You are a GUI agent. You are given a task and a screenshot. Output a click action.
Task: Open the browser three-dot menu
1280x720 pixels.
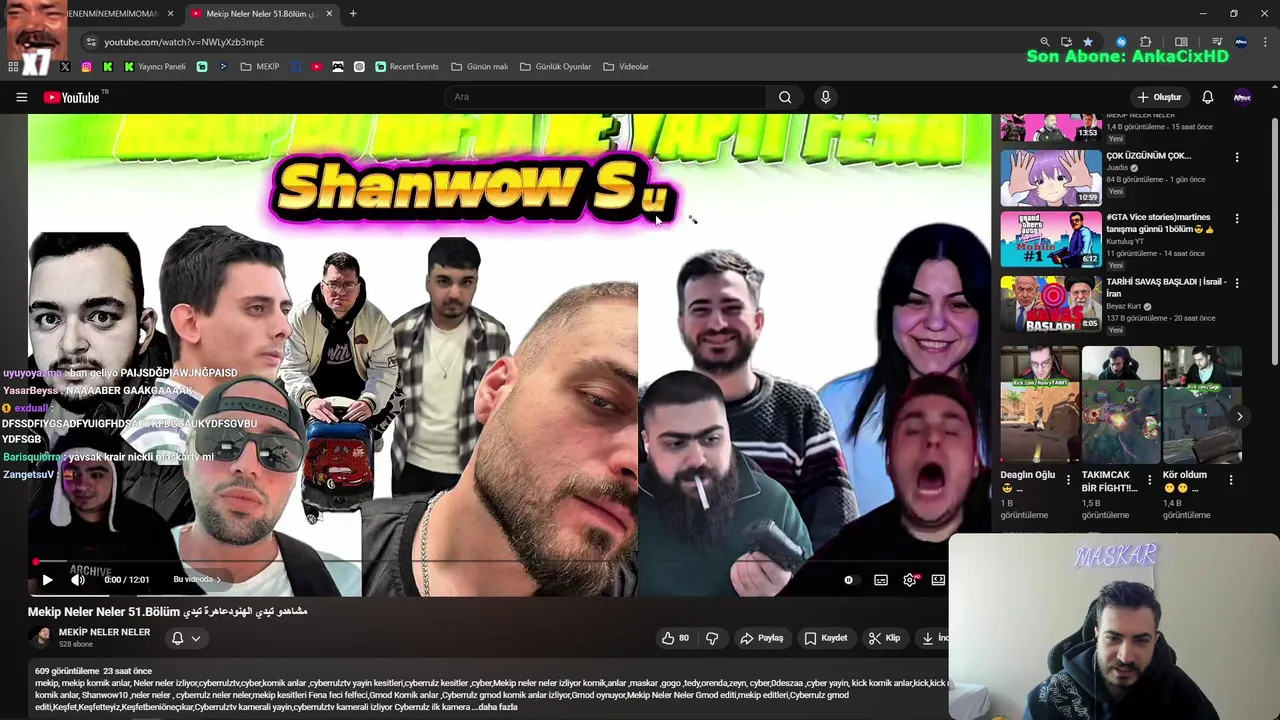pyautogui.click(x=1265, y=42)
